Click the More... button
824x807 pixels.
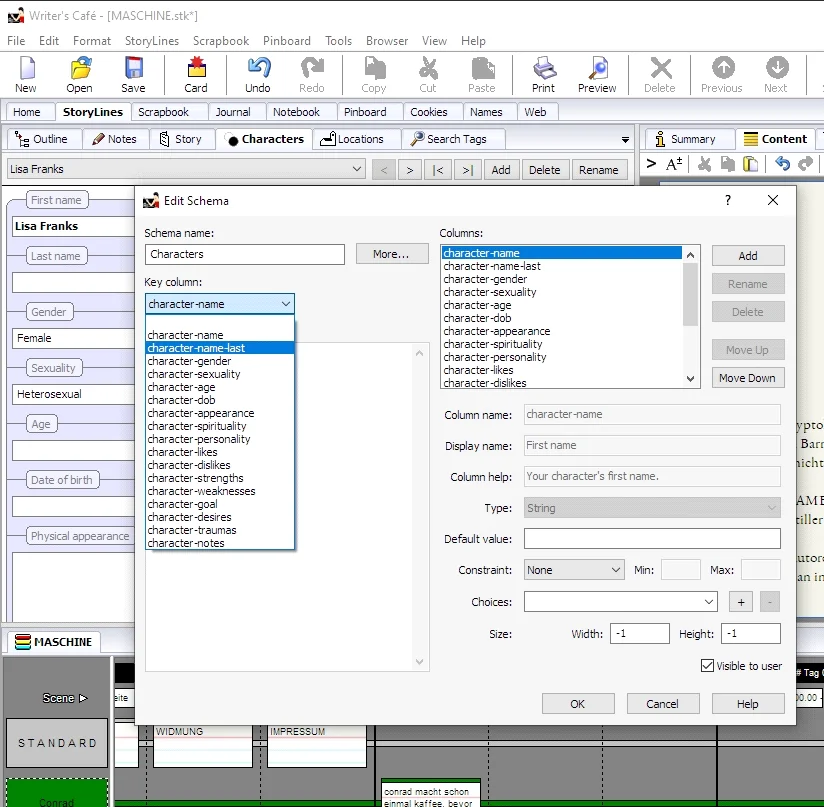click(x=391, y=254)
